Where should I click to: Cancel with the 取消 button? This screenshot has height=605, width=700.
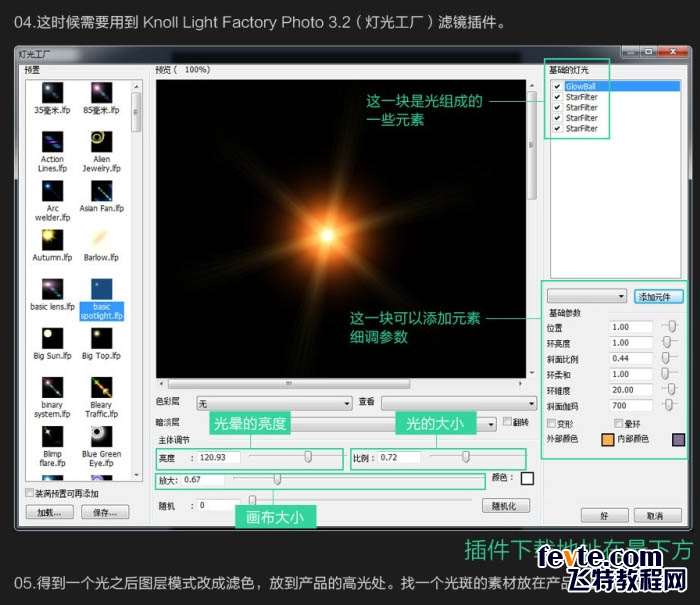[x=657, y=516]
